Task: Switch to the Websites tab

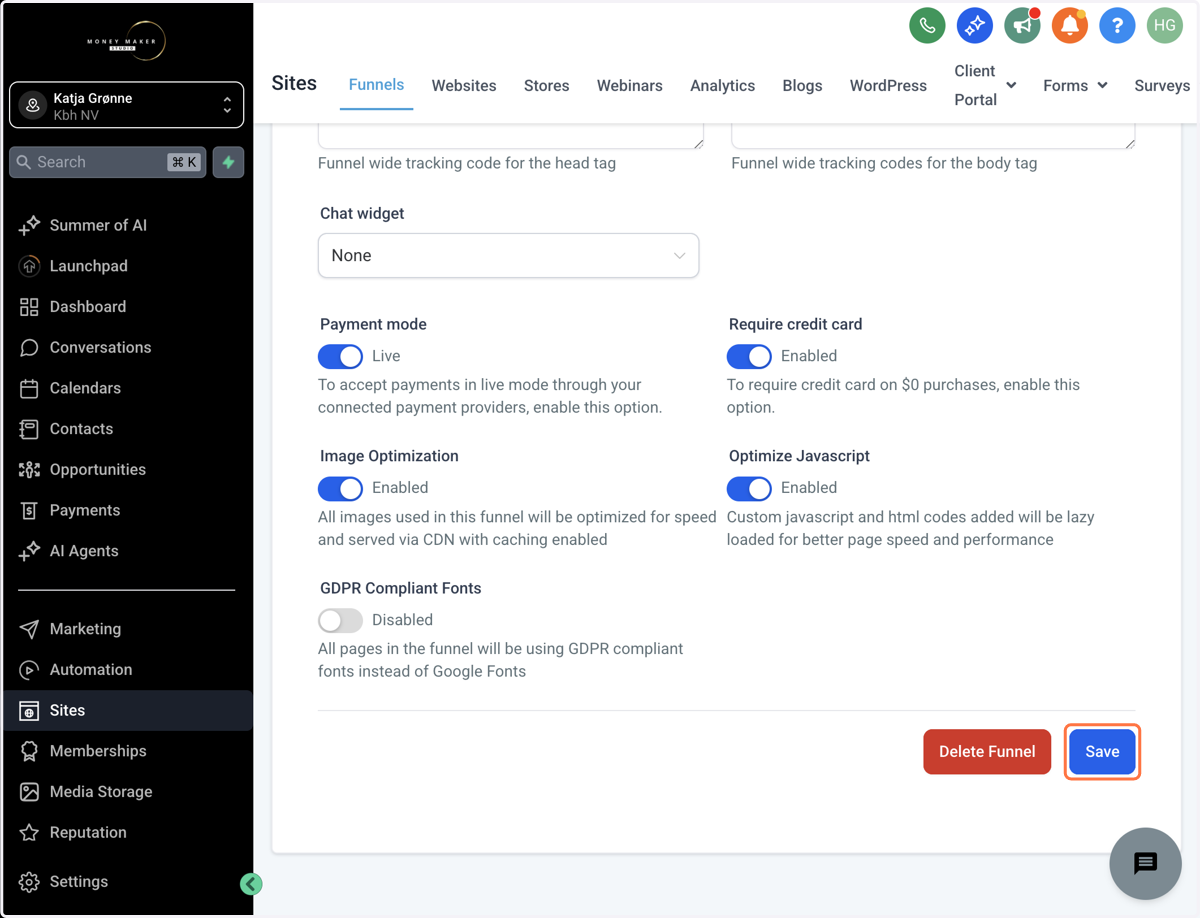Action: pyautogui.click(x=464, y=86)
